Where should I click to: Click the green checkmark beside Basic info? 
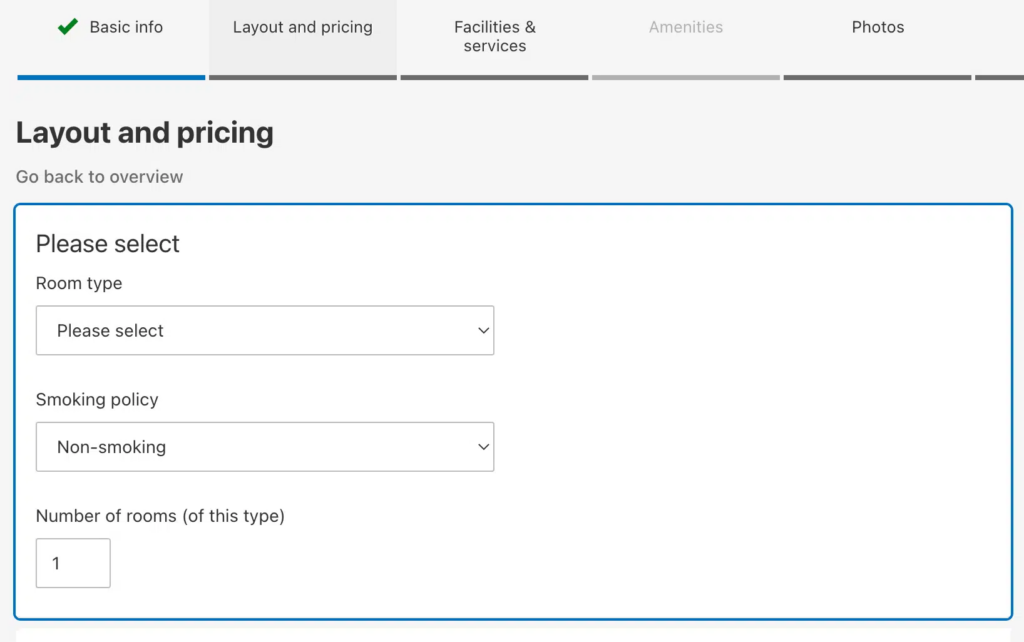(67, 27)
